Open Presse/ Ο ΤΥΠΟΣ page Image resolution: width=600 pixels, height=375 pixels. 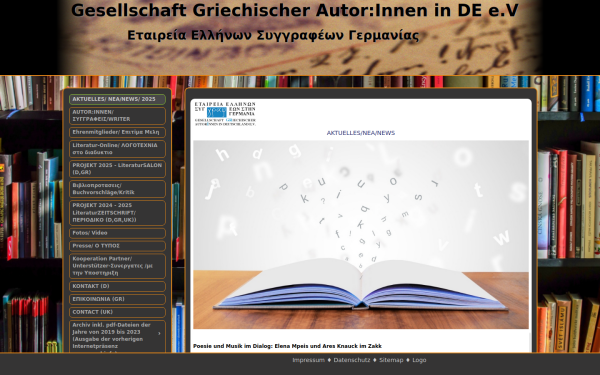117,246
